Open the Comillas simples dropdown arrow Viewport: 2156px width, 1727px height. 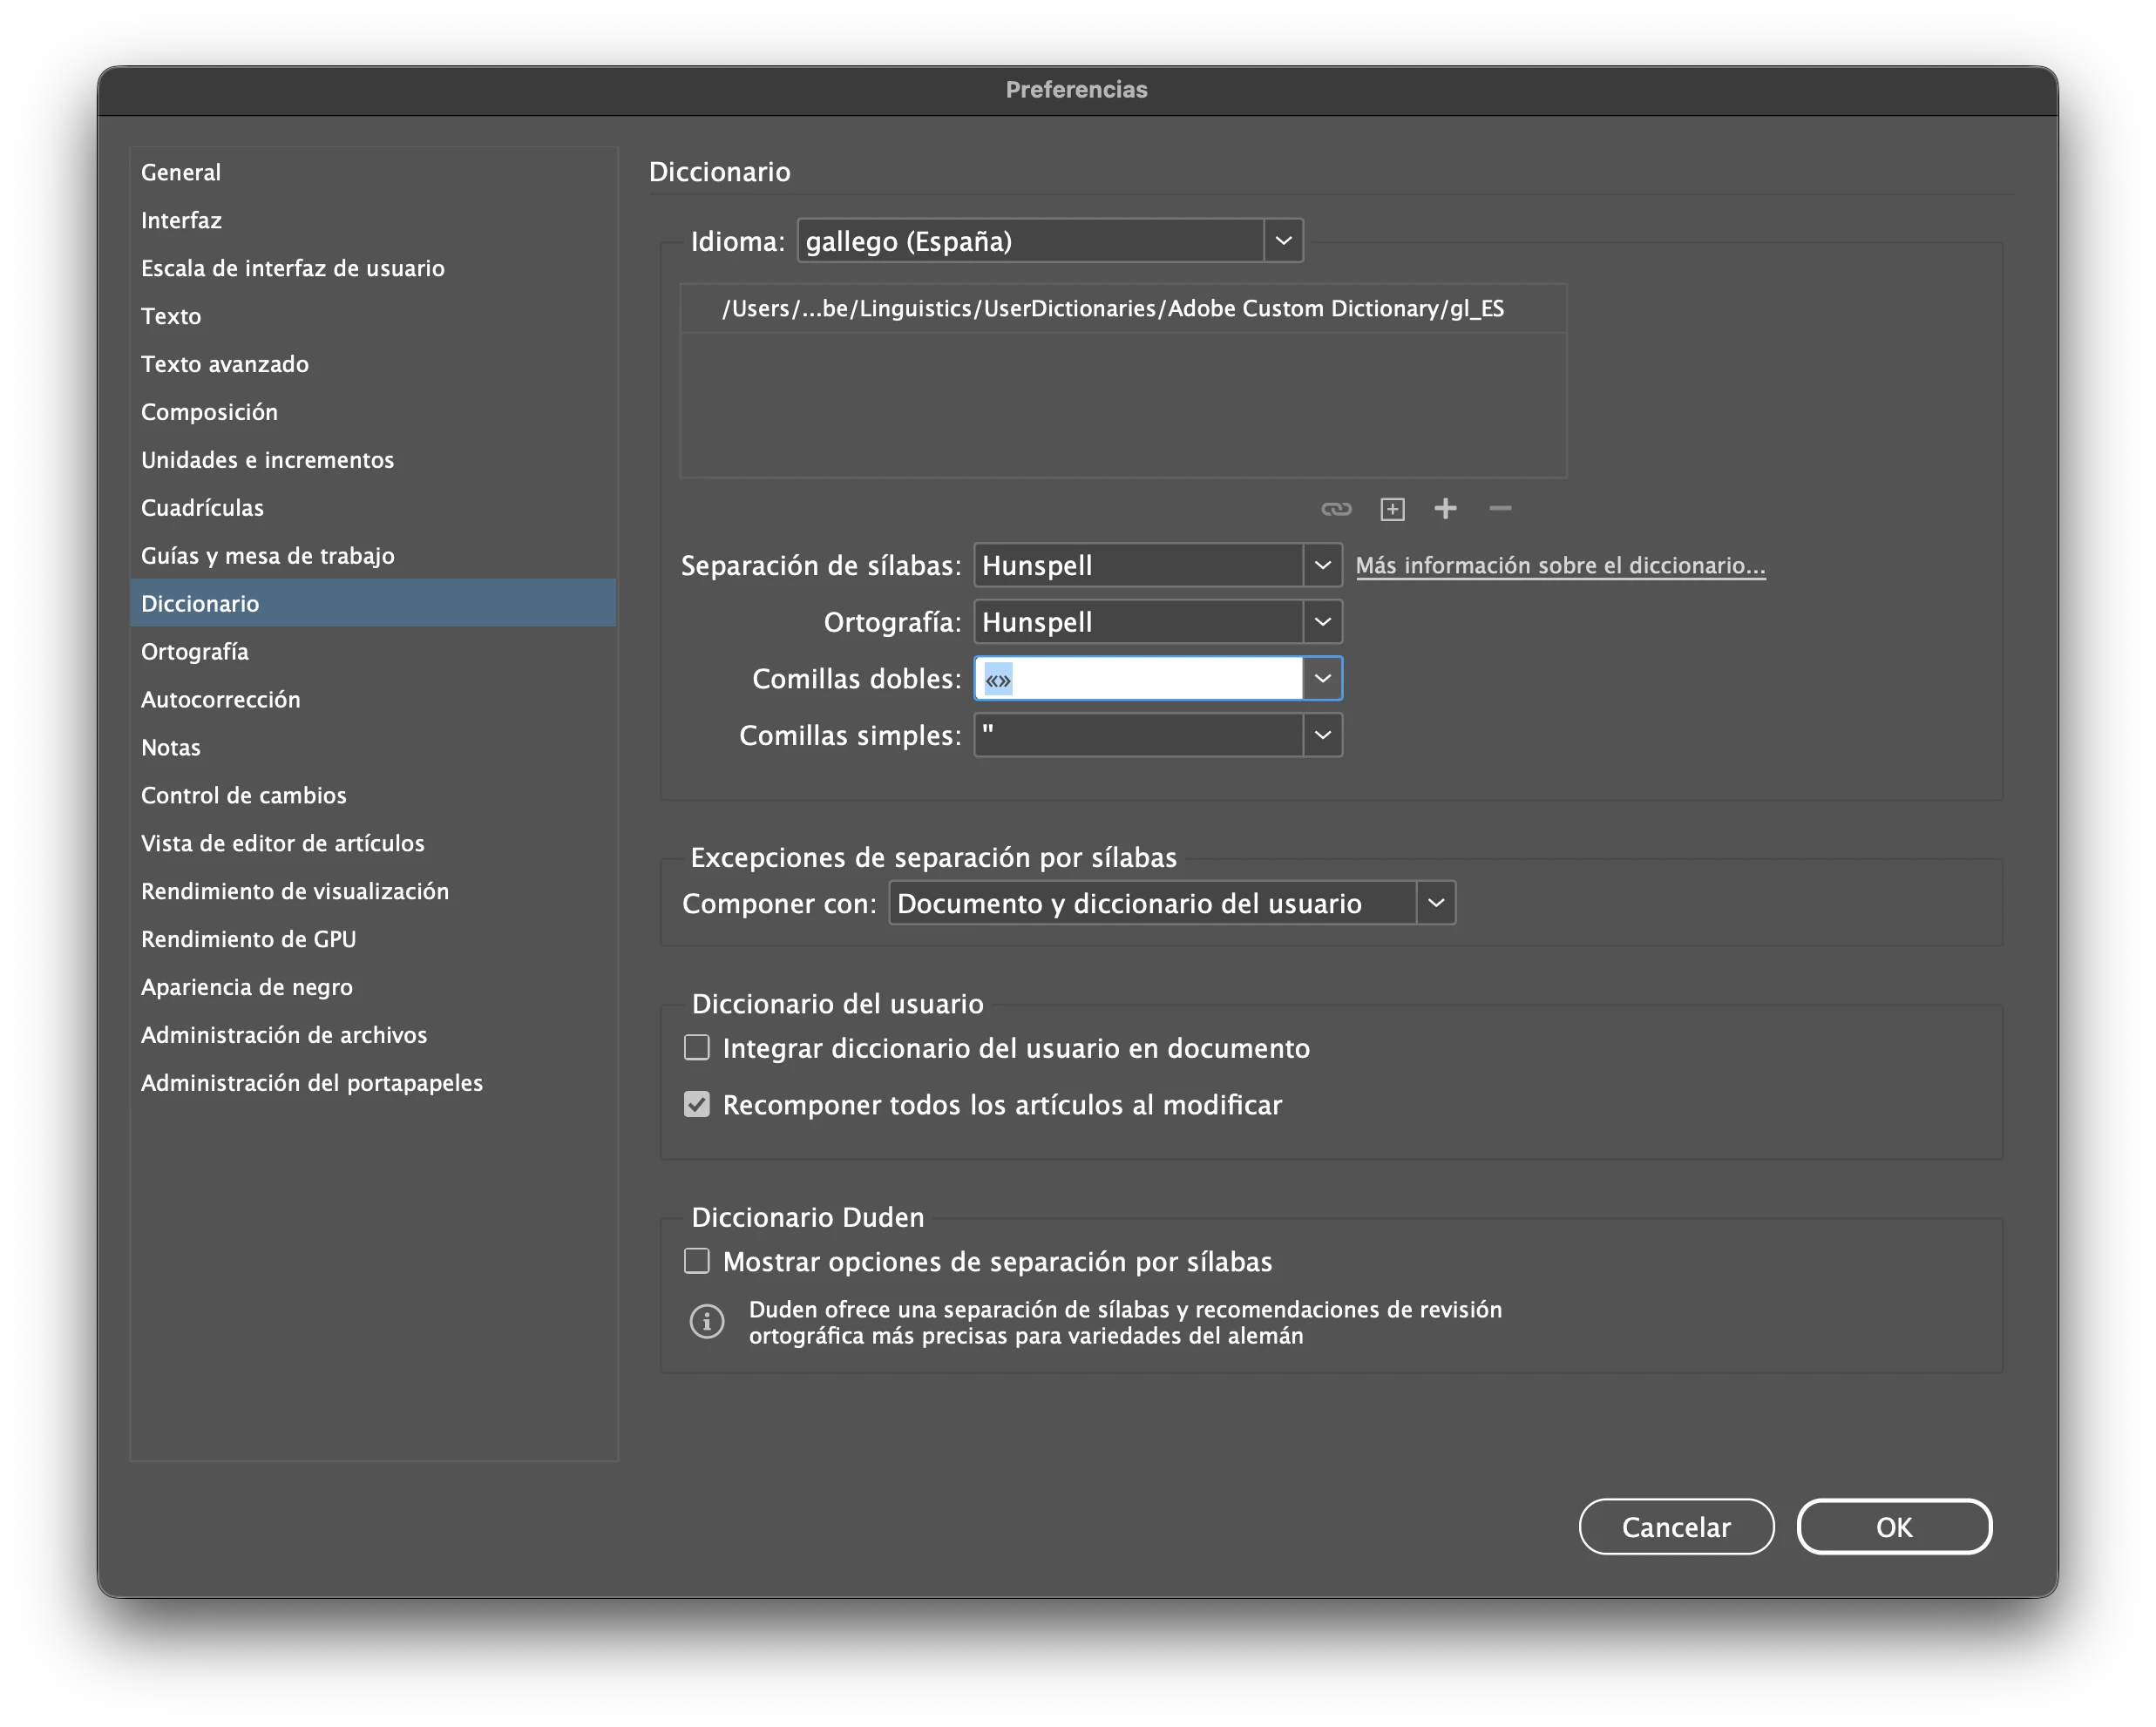pyautogui.click(x=1321, y=735)
